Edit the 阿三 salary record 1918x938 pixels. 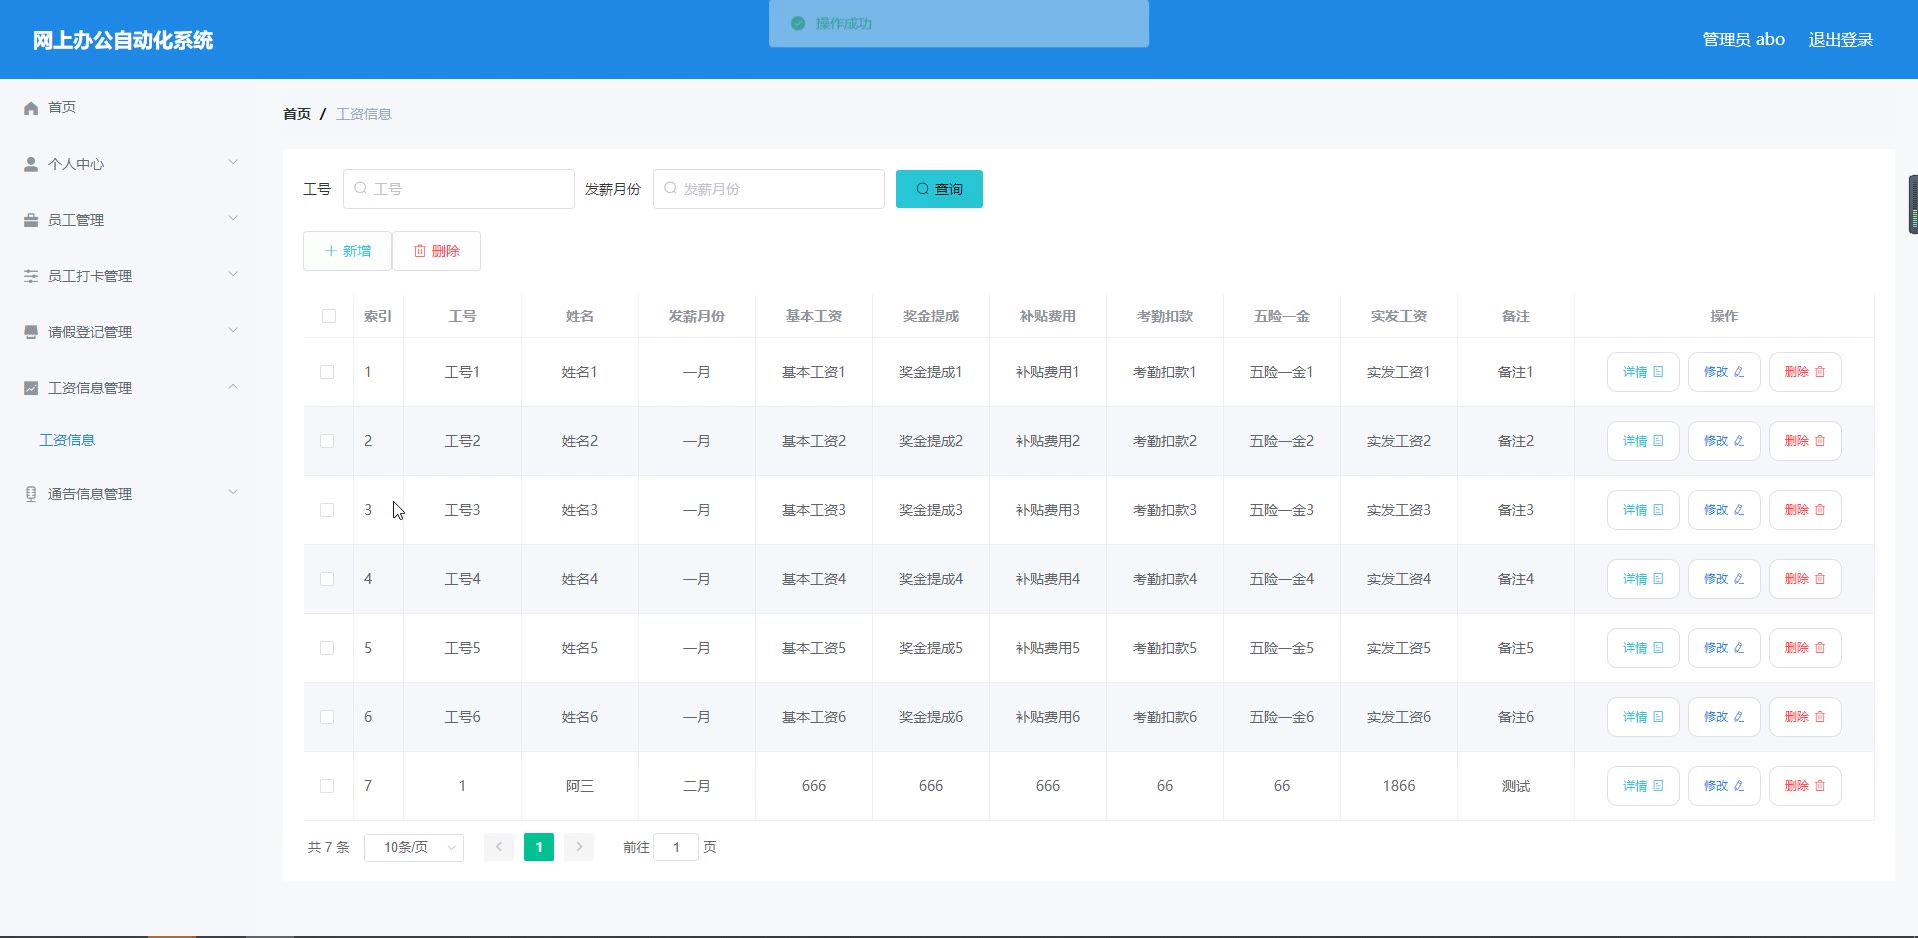coord(1724,786)
